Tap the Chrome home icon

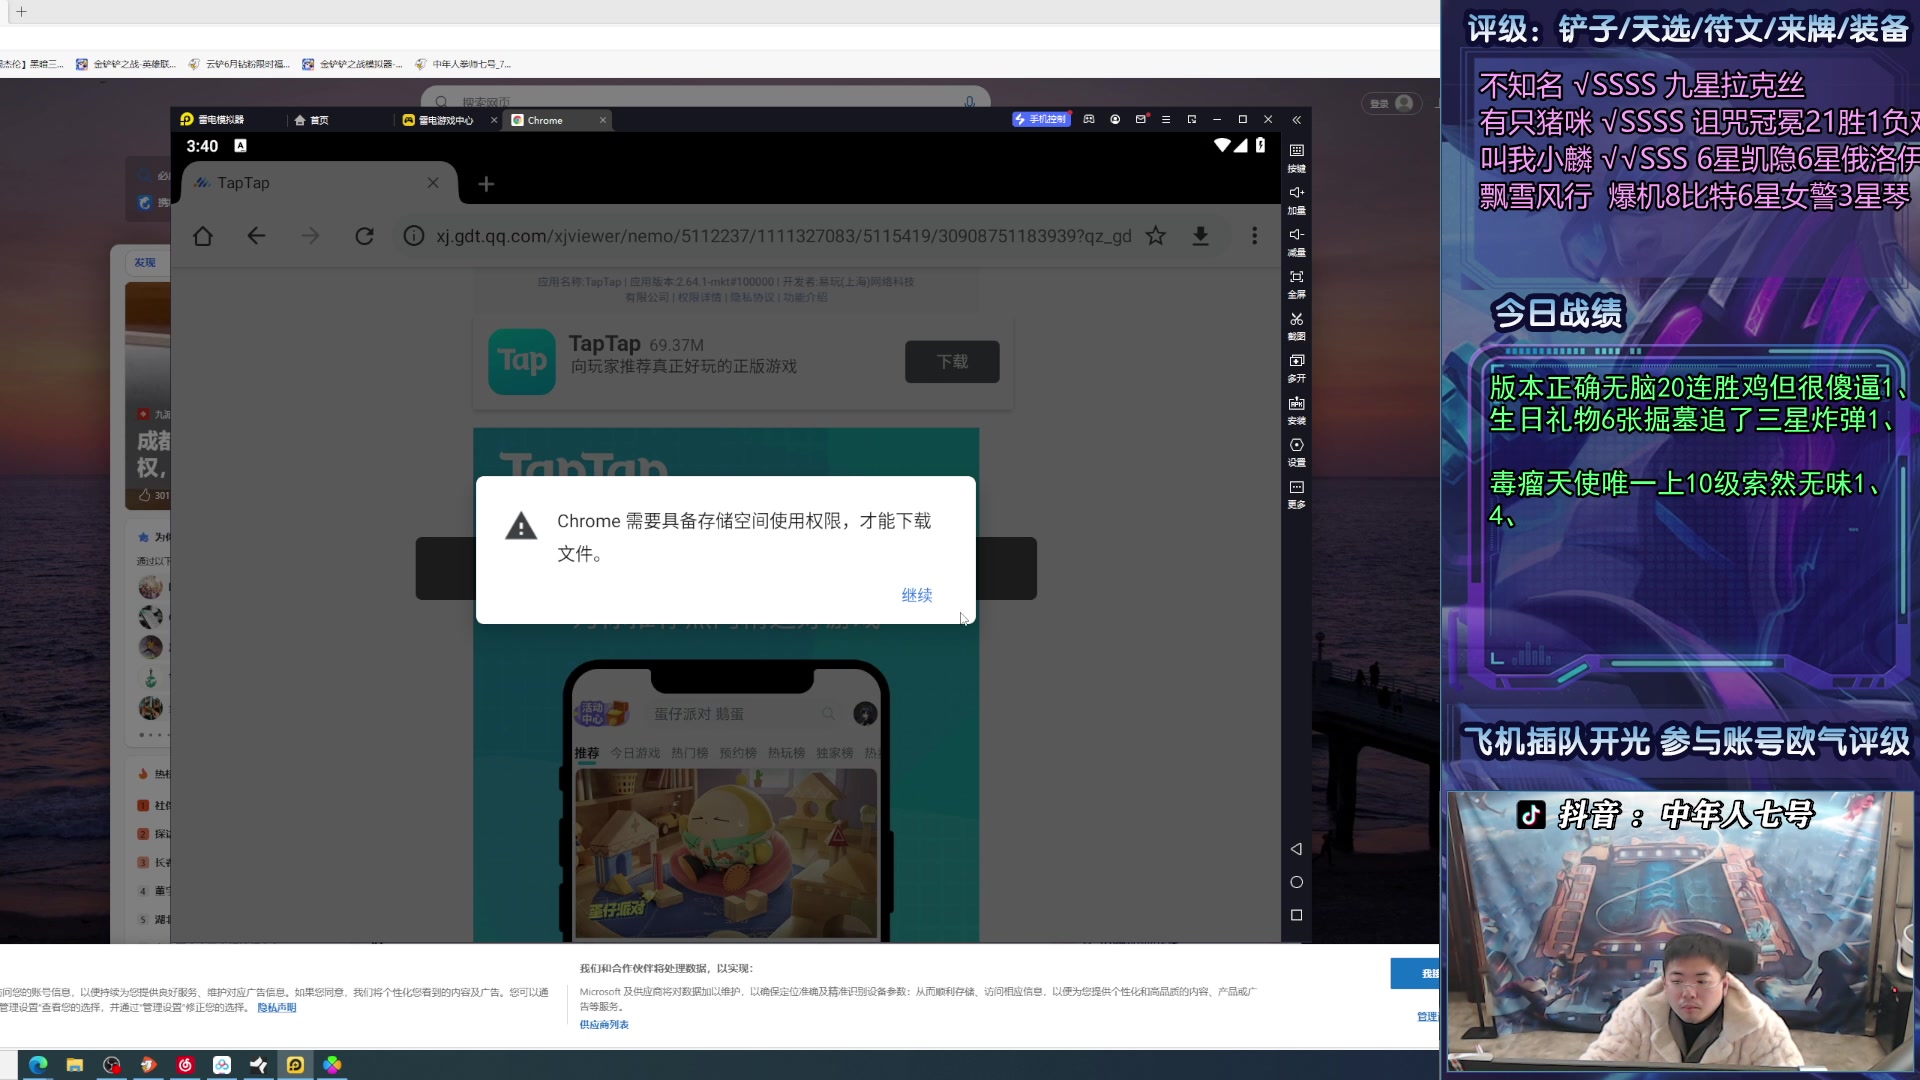coord(203,236)
